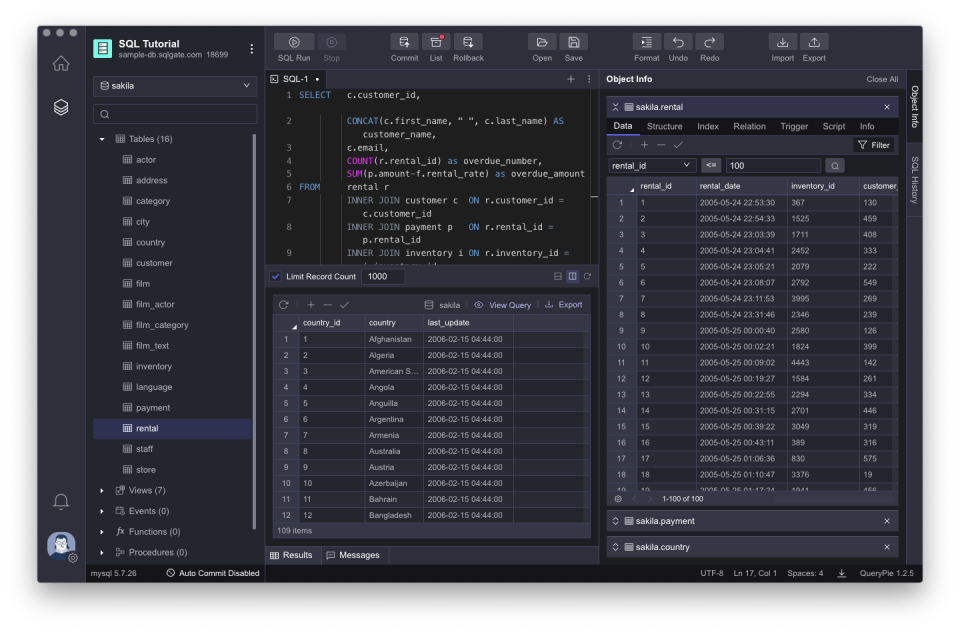This screenshot has width=960, height=632.
Task: Click View Query above the results grid
Action: pos(508,304)
